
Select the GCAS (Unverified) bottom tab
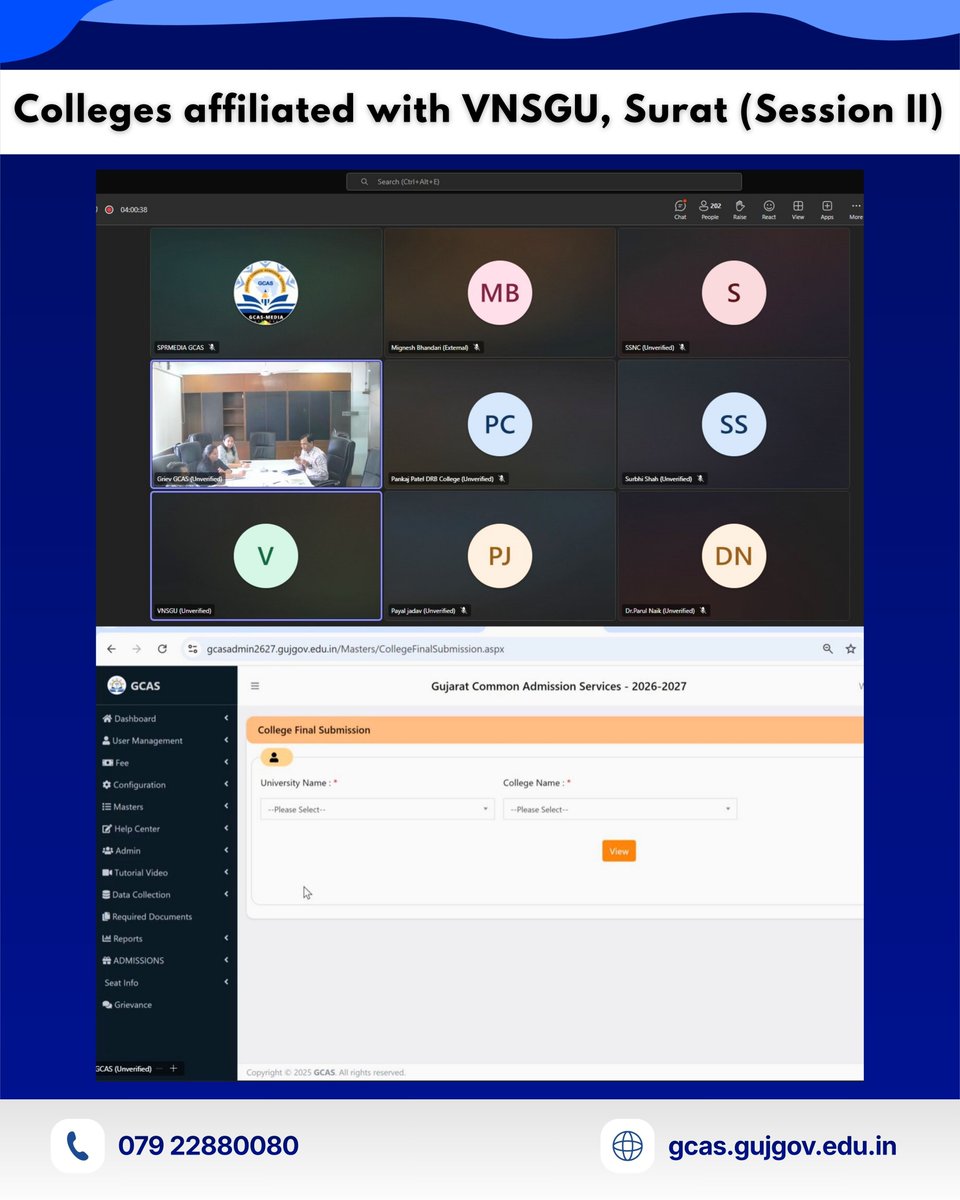tap(123, 1068)
